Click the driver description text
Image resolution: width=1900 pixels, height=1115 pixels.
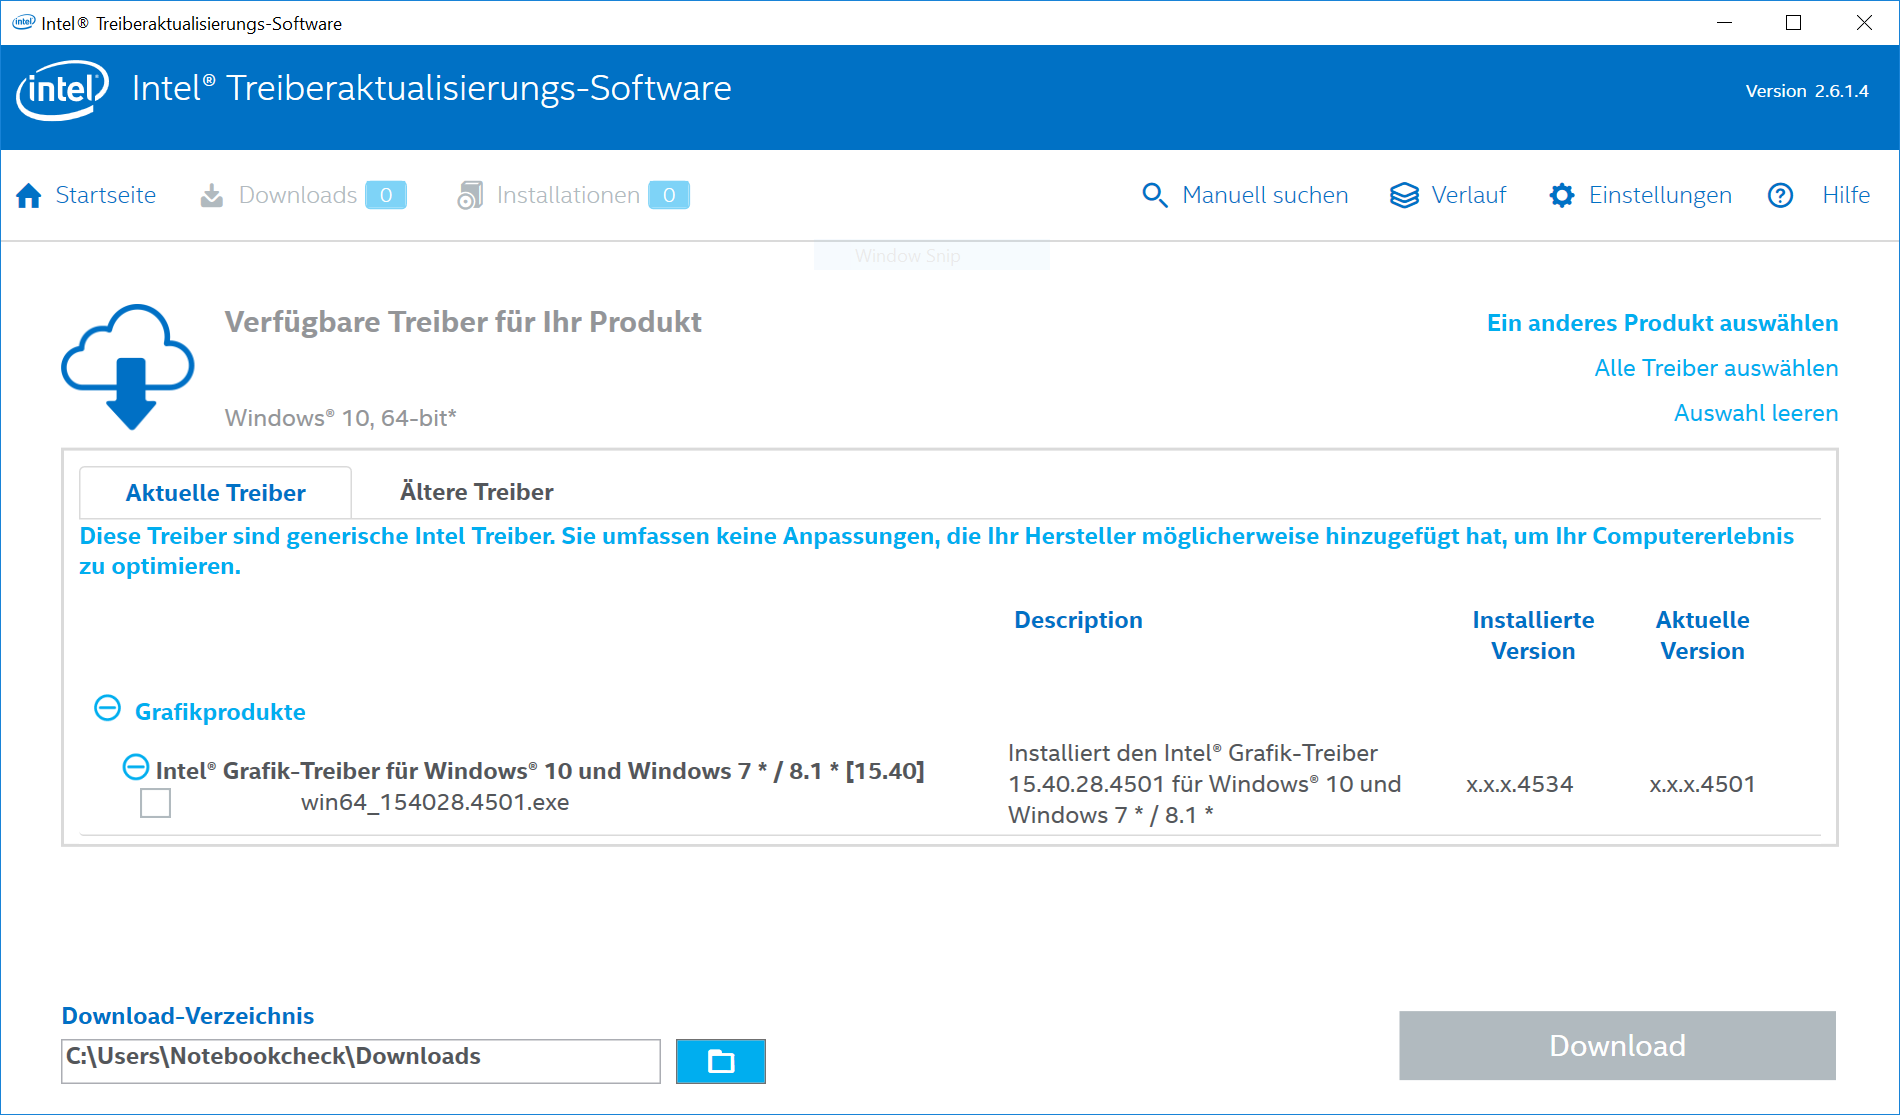click(x=1204, y=784)
